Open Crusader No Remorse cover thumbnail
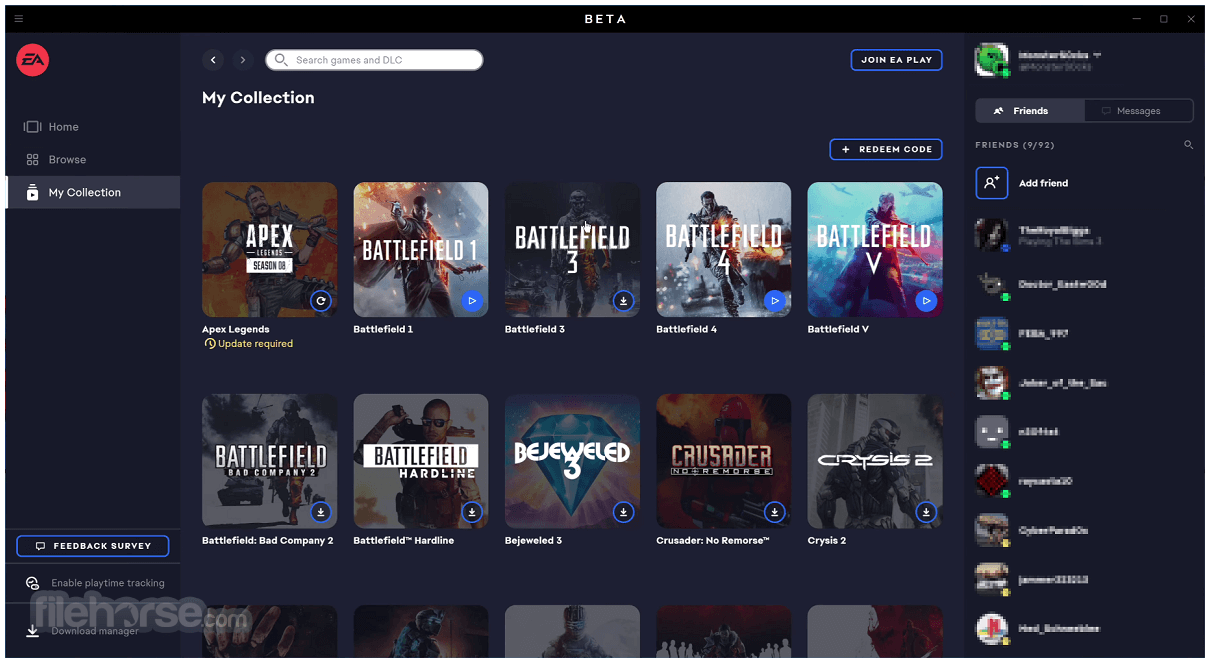This screenshot has width=1210, height=663. (x=723, y=461)
